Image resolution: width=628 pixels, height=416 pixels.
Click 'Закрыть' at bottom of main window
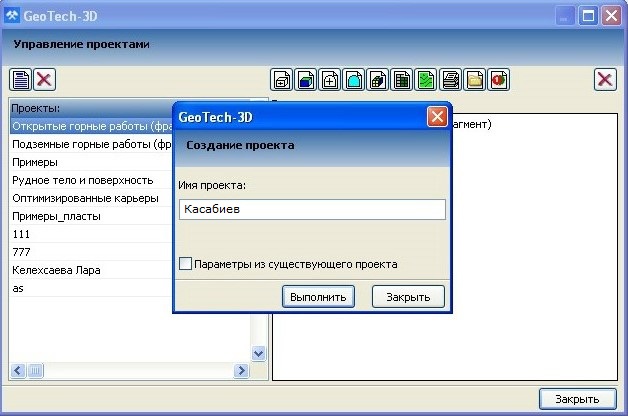[x=577, y=399]
